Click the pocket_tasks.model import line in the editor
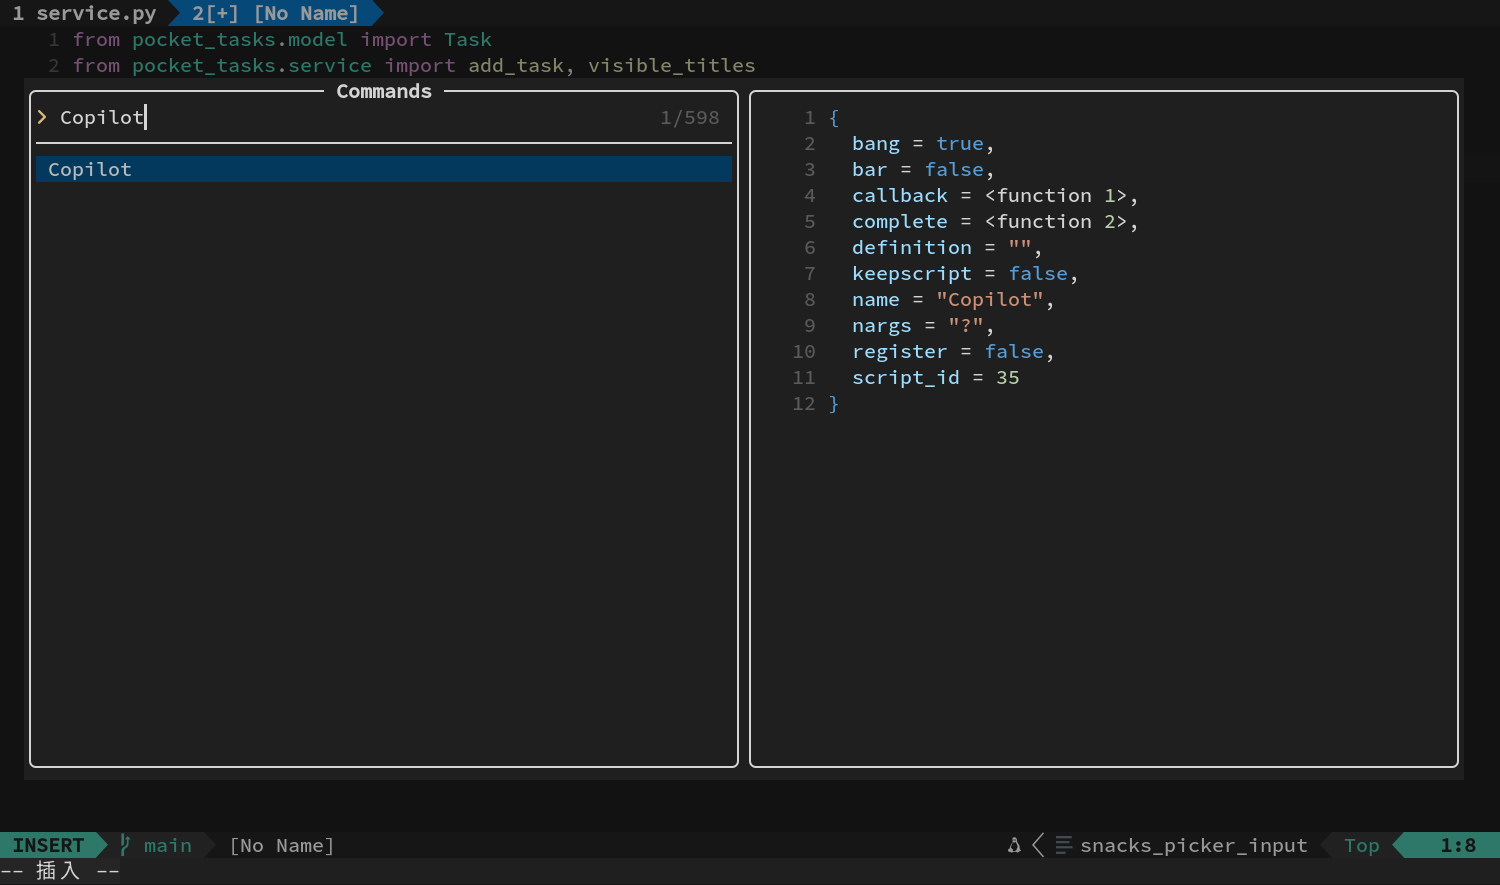The height and width of the screenshot is (885, 1500). pos(282,39)
